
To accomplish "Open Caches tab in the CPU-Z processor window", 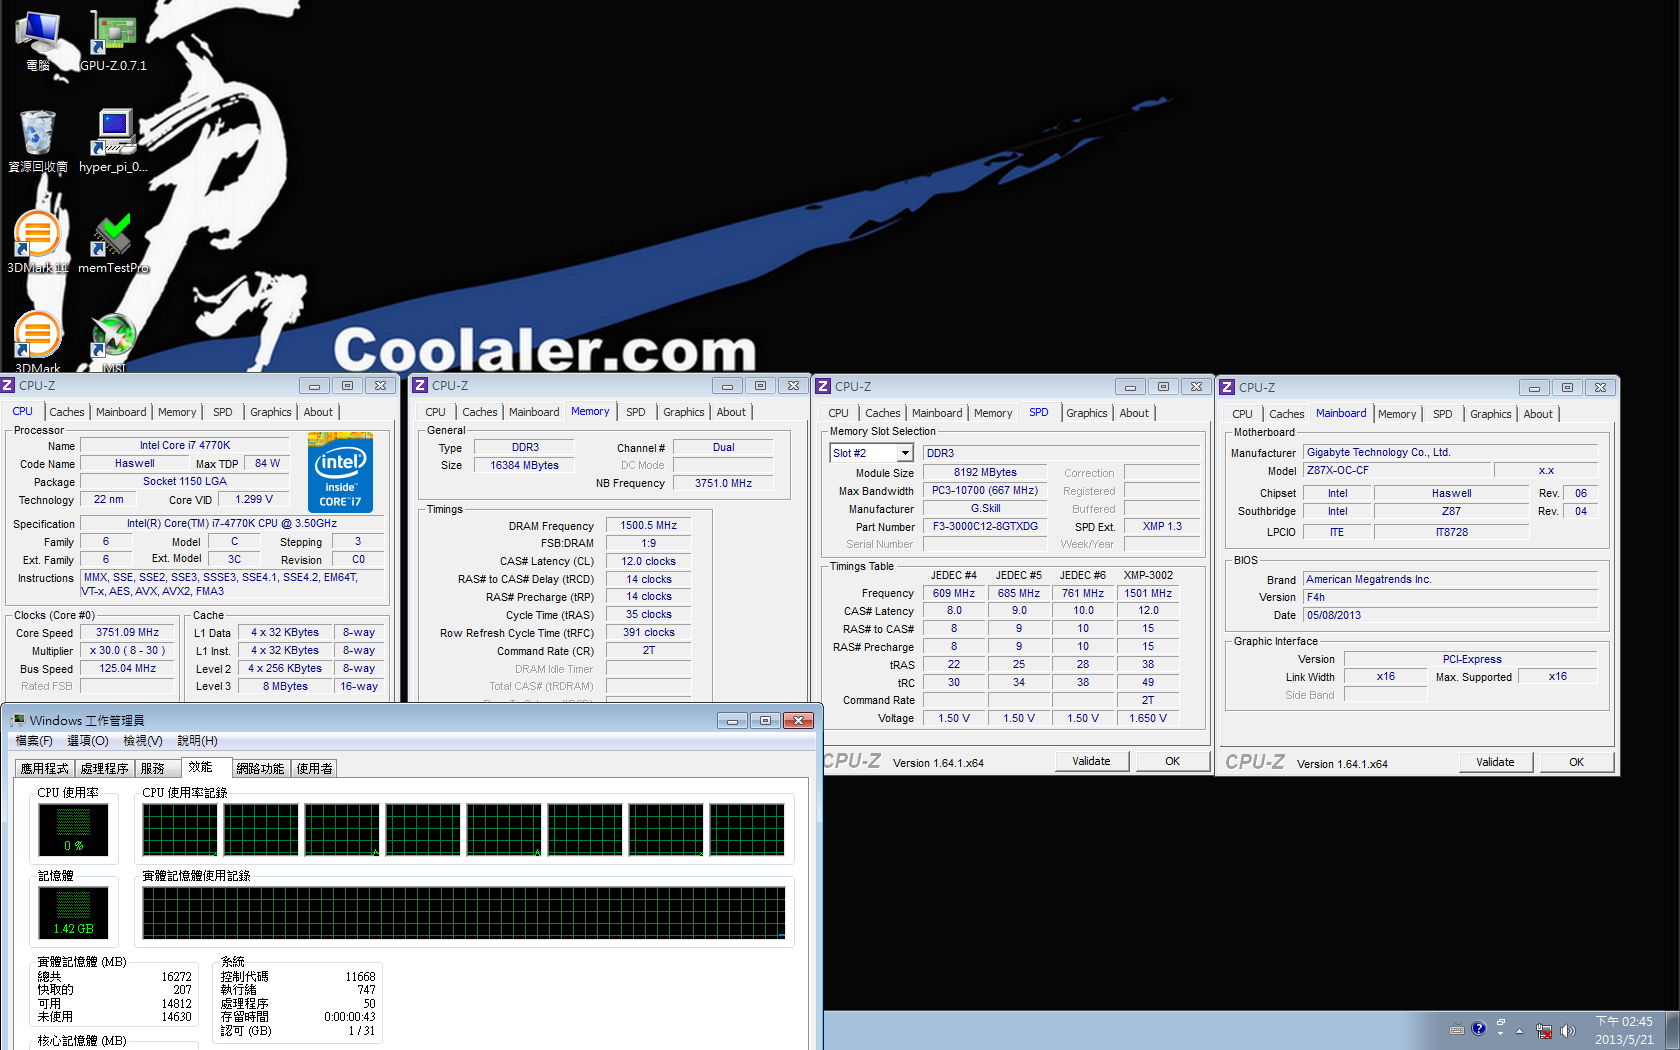I will pyautogui.click(x=67, y=412).
